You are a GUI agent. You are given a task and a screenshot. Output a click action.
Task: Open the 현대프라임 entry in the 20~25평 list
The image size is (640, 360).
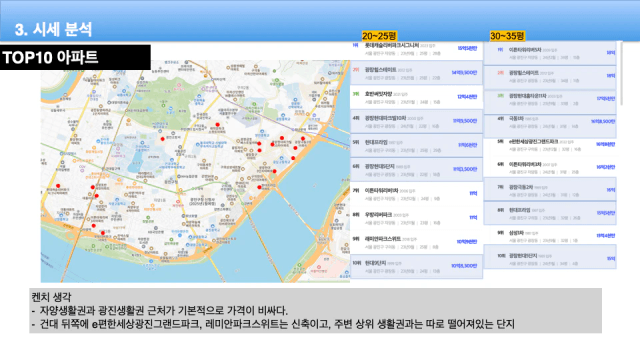pos(416,145)
